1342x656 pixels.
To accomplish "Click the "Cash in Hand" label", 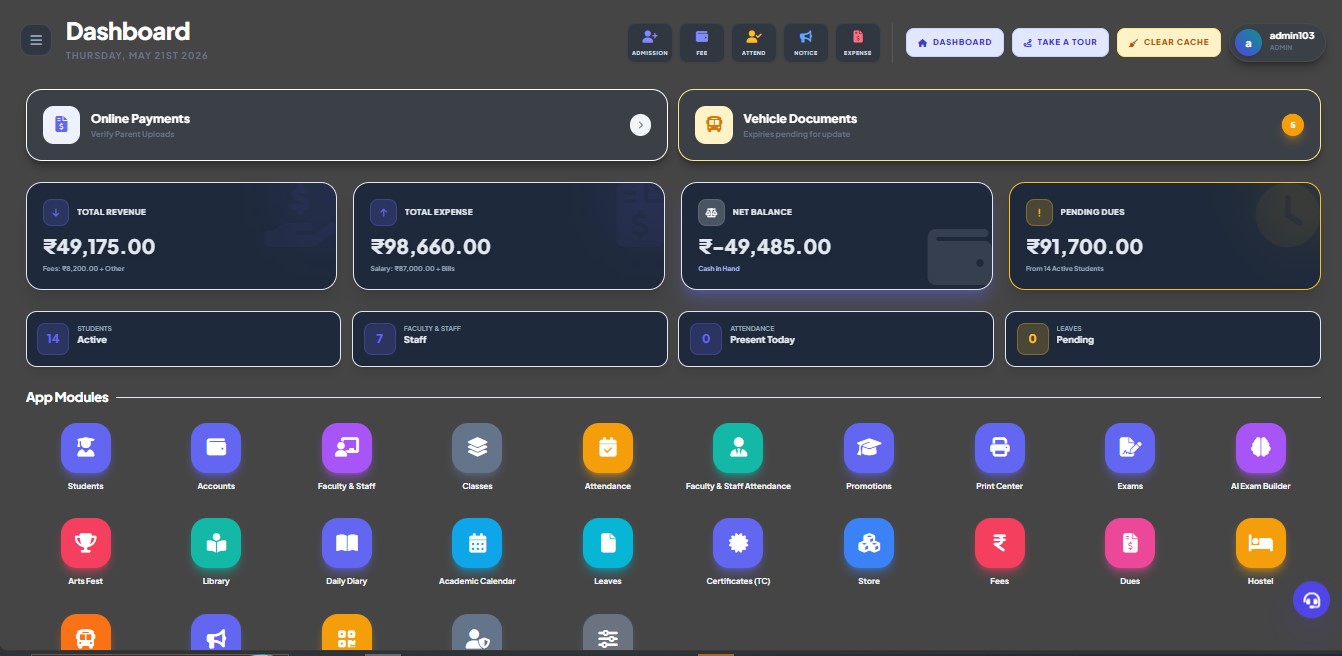I will coord(719,269).
